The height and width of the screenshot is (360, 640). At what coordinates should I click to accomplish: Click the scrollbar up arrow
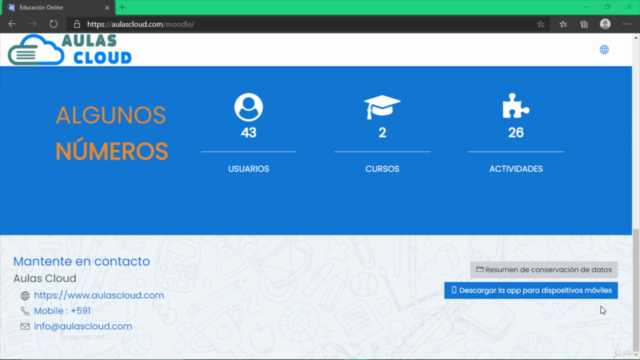pos(636,38)
